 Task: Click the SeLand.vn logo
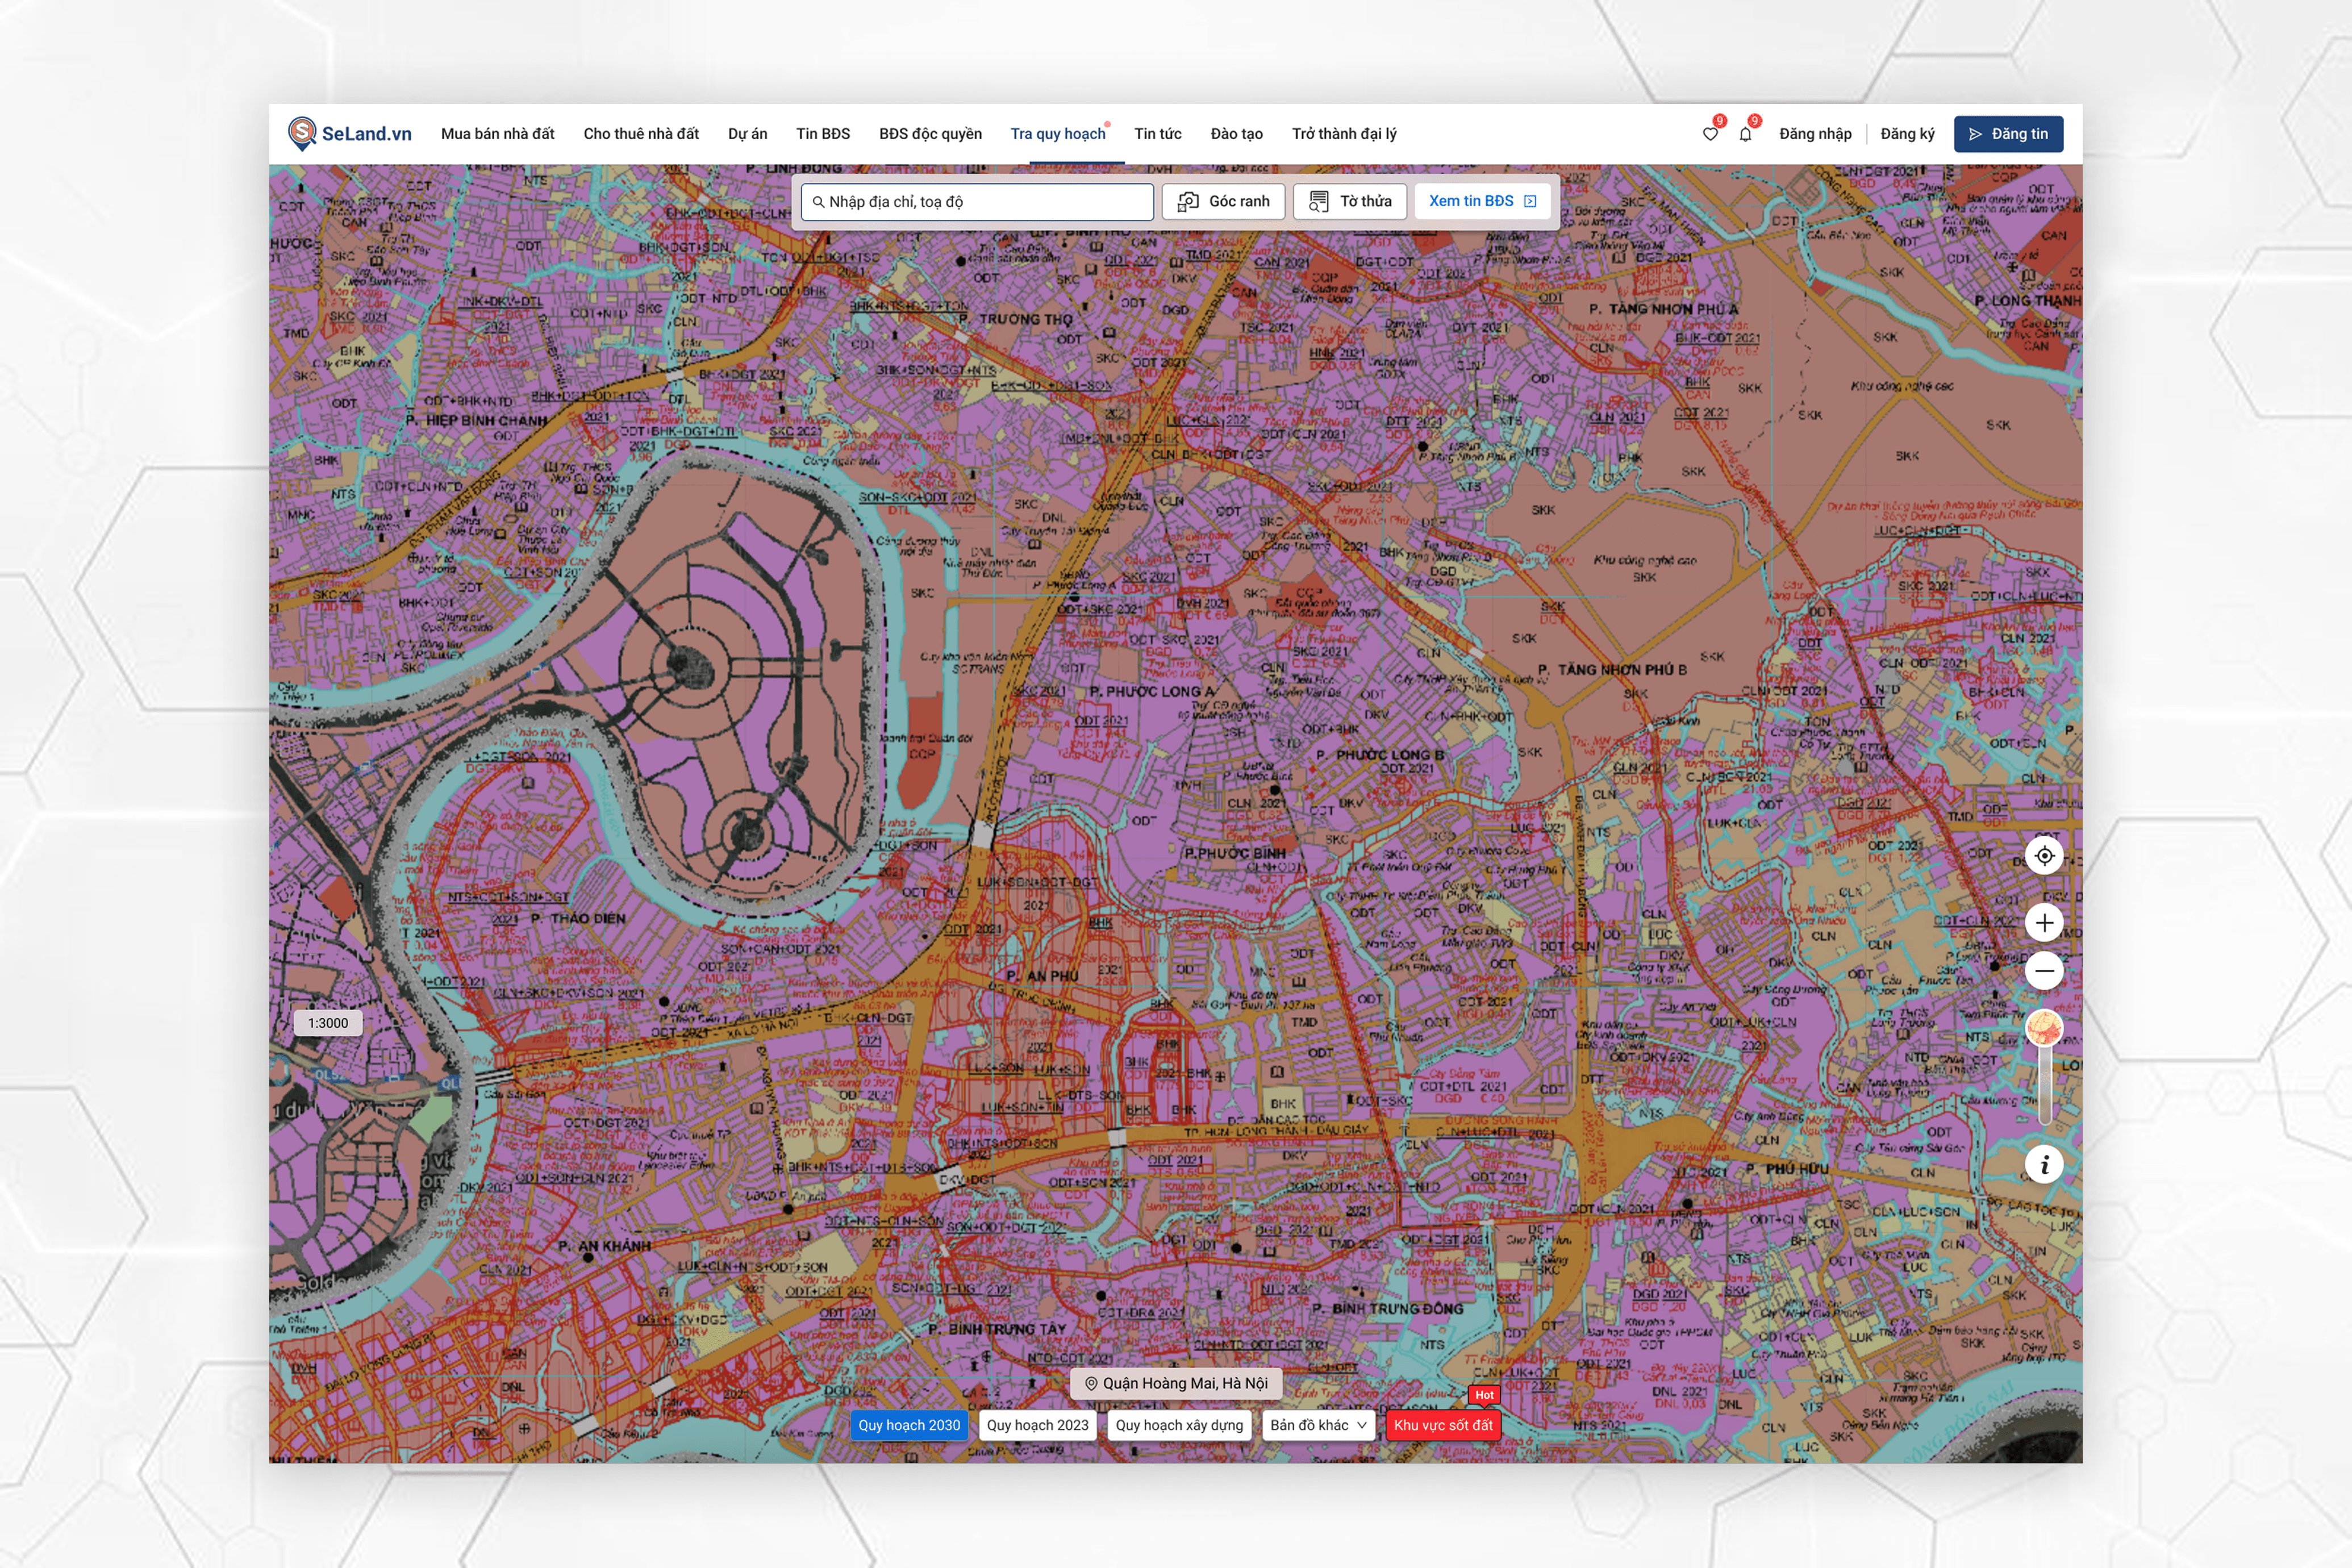click(349, 134)
